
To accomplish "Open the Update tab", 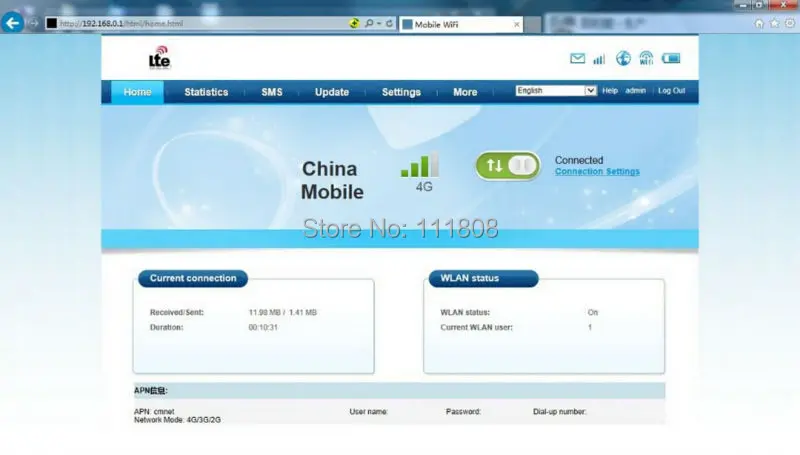I will (332, 92).
